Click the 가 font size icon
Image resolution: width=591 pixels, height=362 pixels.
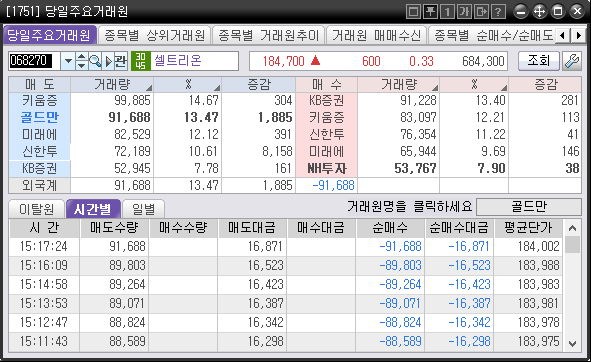[x=464, y=12]
